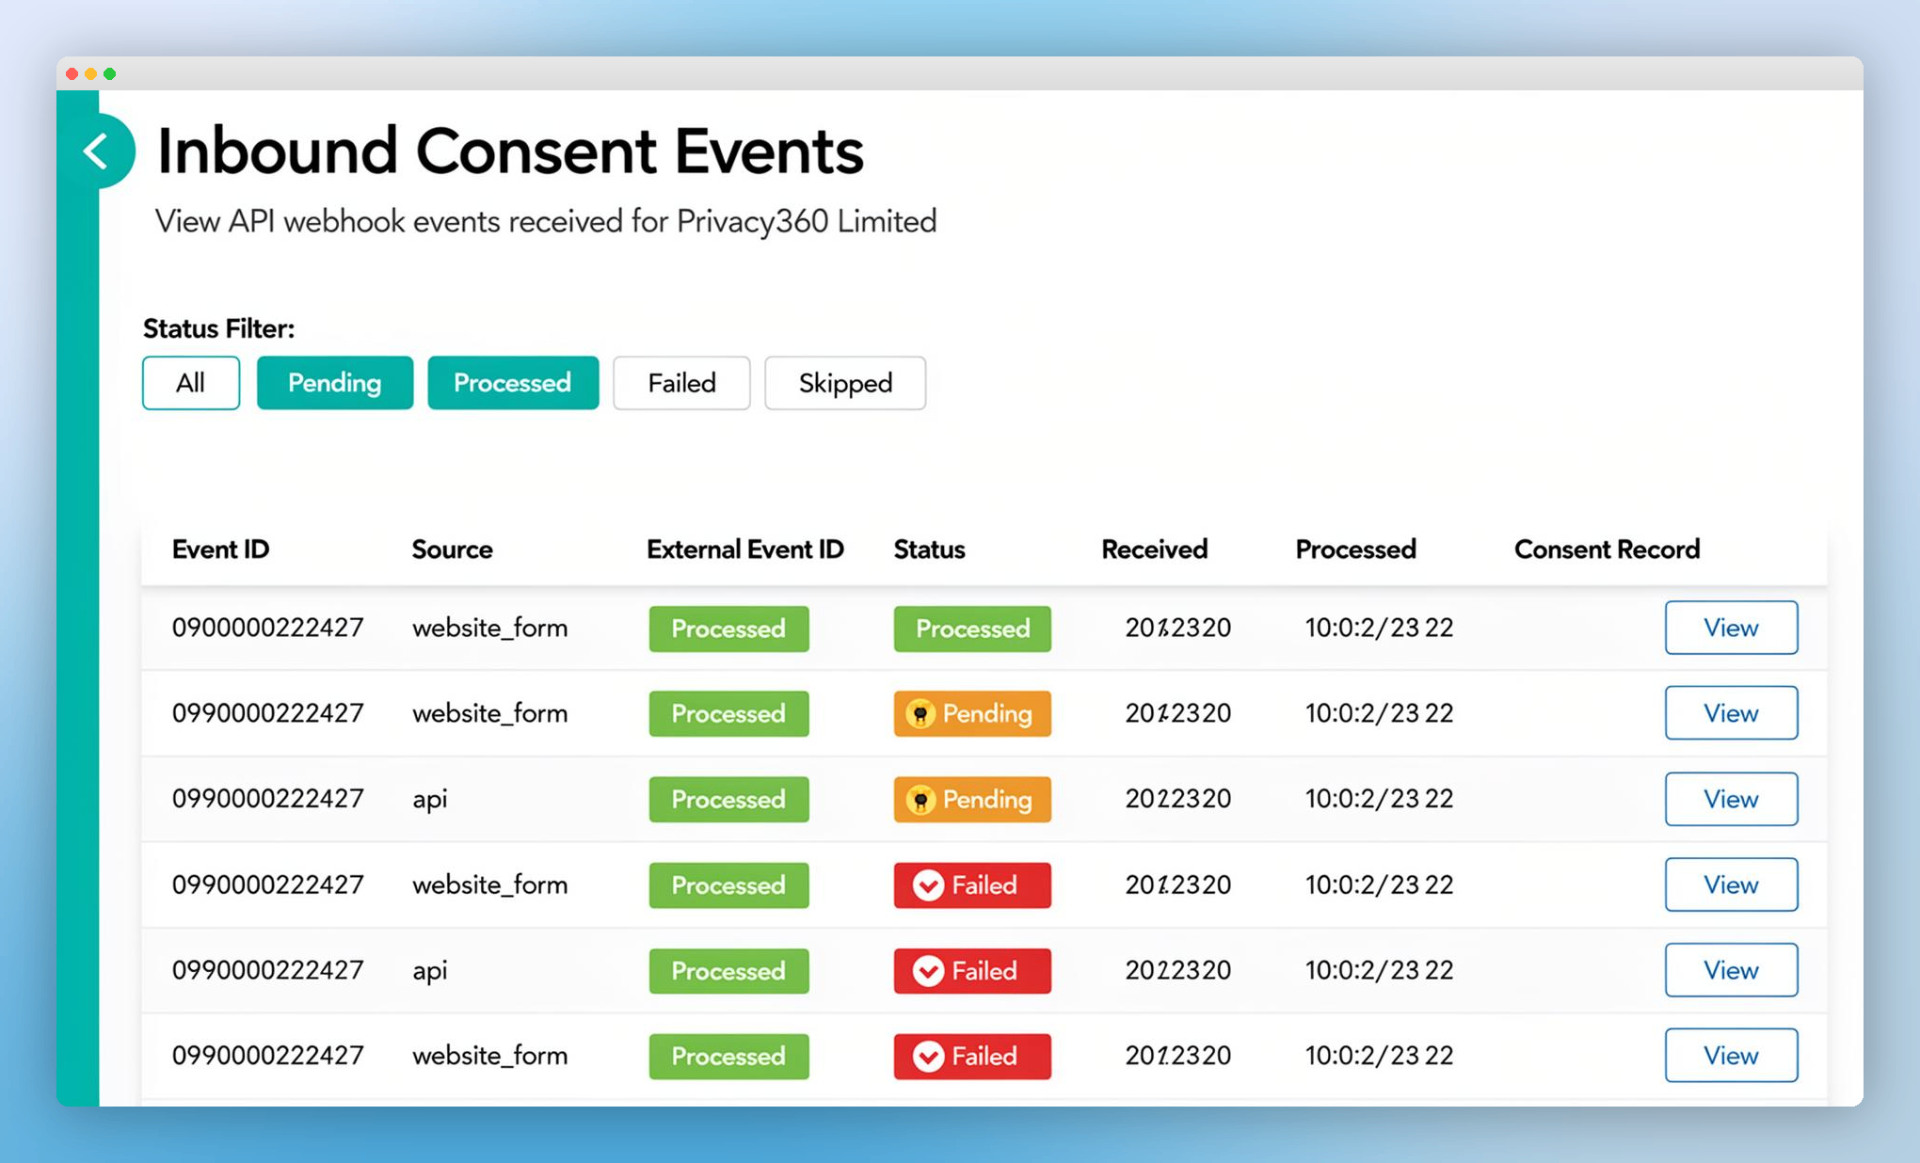Viewport: 1920px width, 1163px height.
Task: Click the Status badge in the first row
Action: click(972, 628)
